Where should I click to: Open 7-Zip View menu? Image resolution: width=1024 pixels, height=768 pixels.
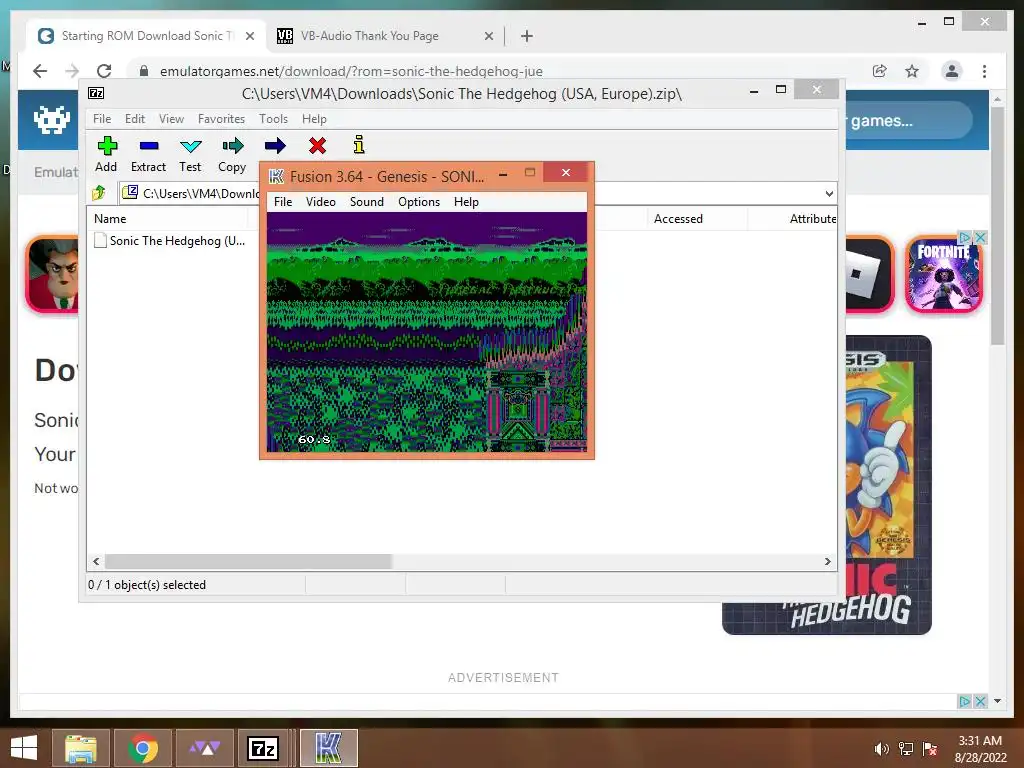[171, 119]
